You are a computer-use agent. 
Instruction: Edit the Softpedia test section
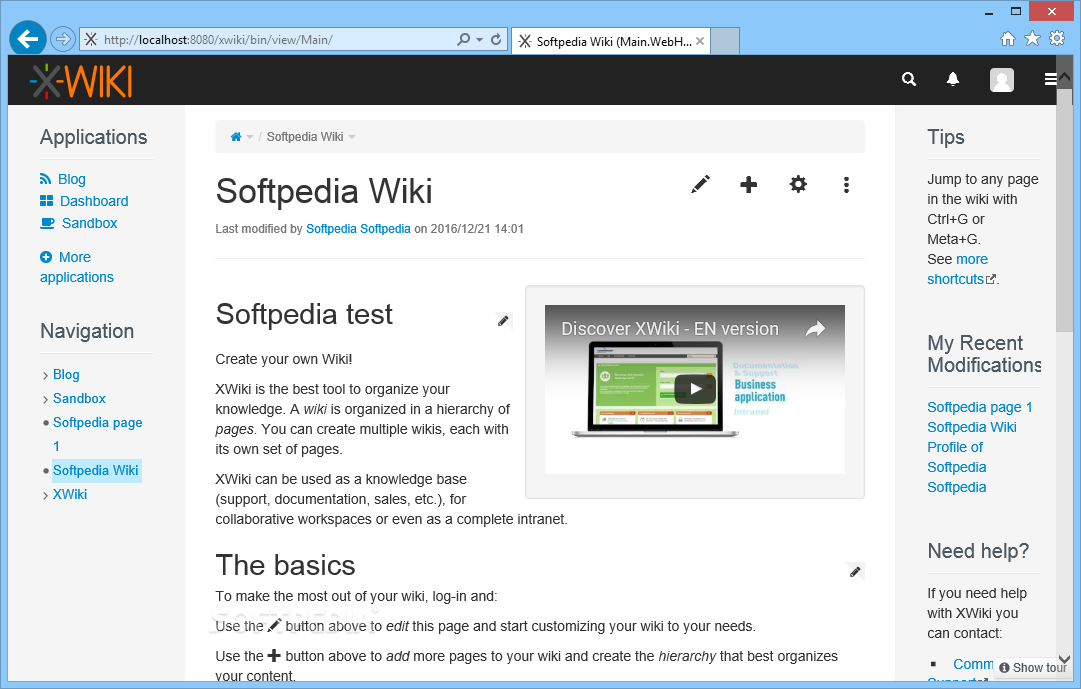click(503, 321)
